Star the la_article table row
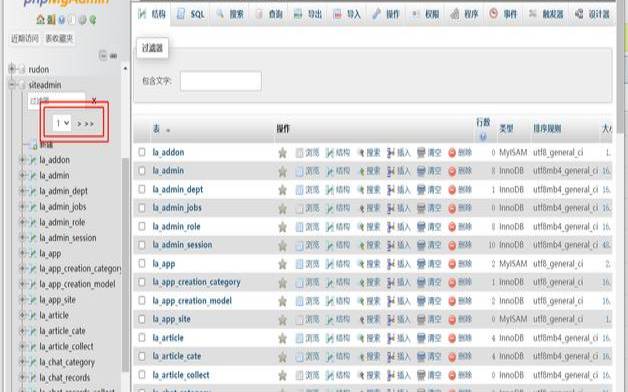Screen dimensions: 628x392 click(x=282, y=338)
